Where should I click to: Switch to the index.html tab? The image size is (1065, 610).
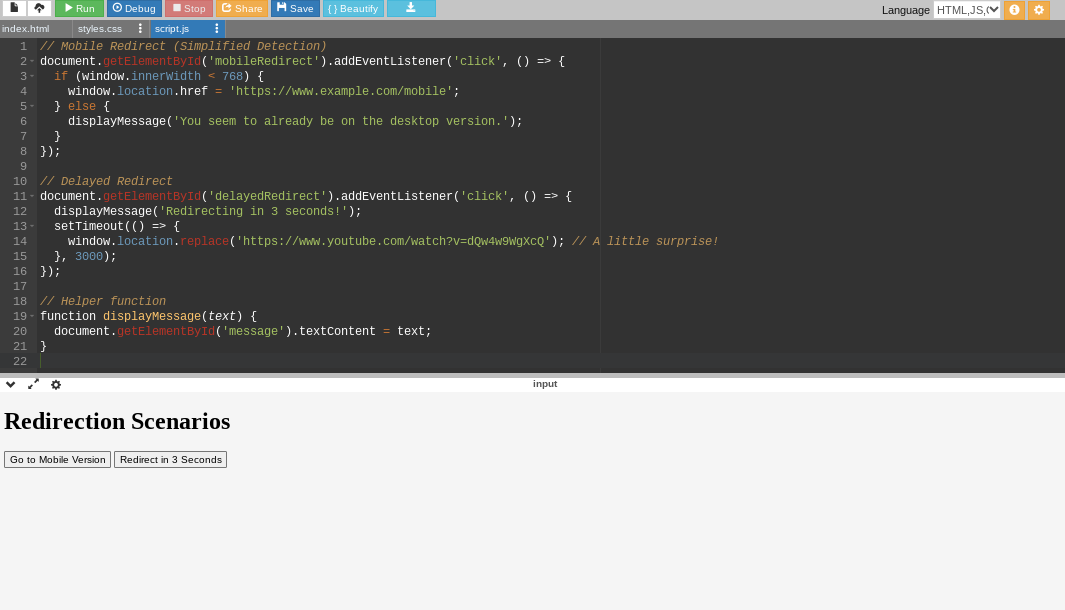[26, 29]
